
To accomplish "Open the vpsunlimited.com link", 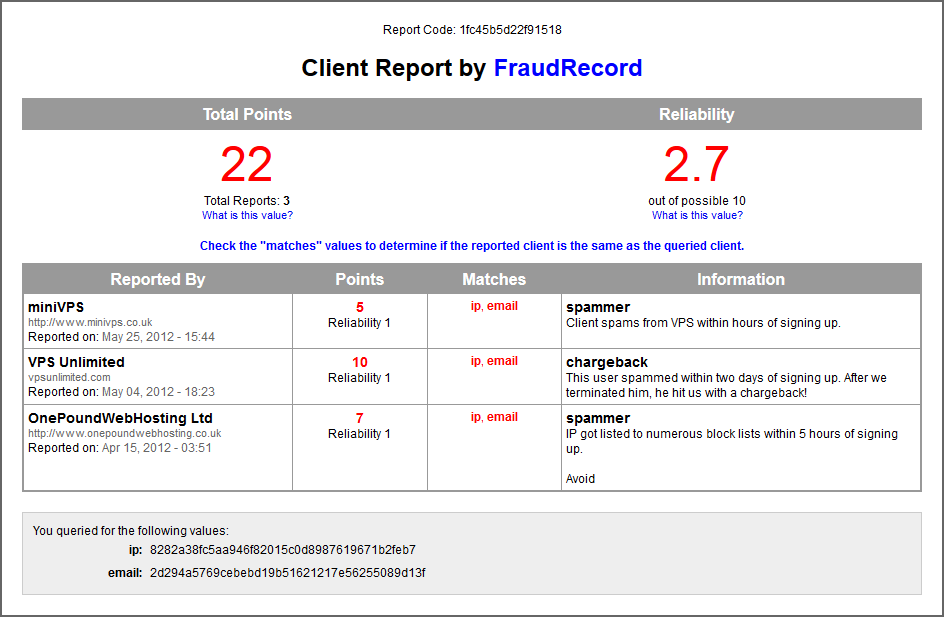I will (69, 377).
